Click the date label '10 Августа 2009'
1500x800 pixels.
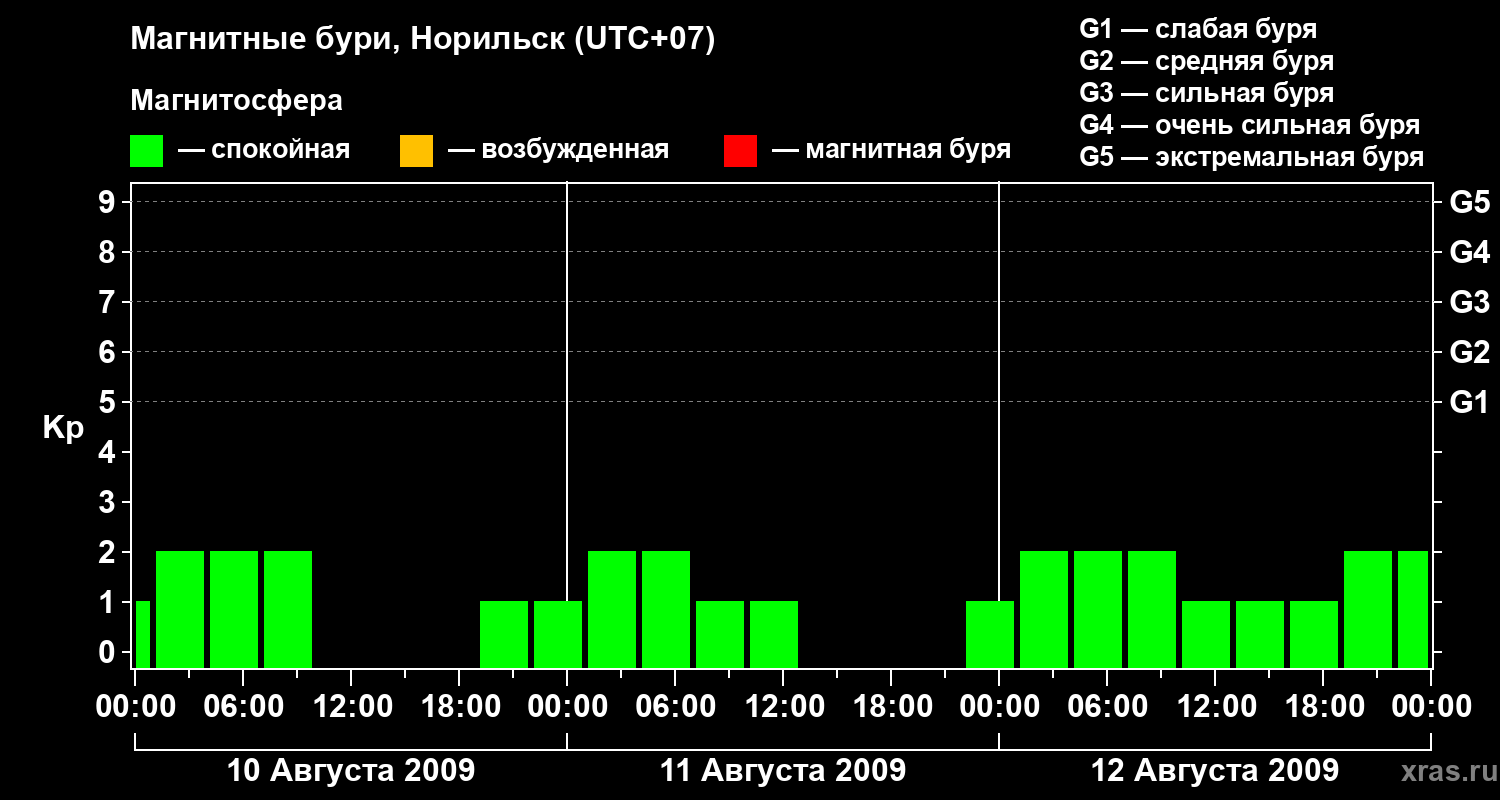(x=351, y=771)
